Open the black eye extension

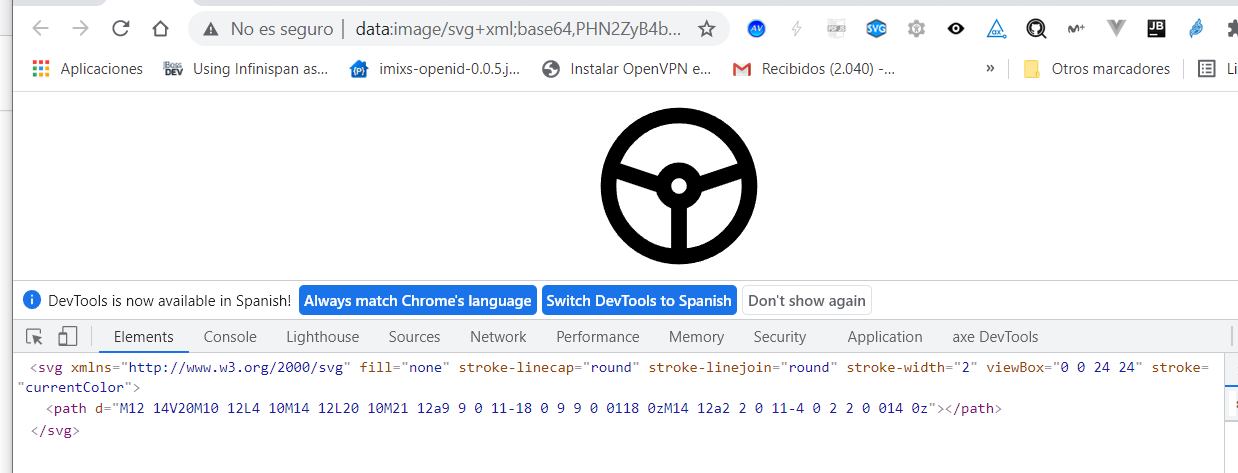pos(957,29)
